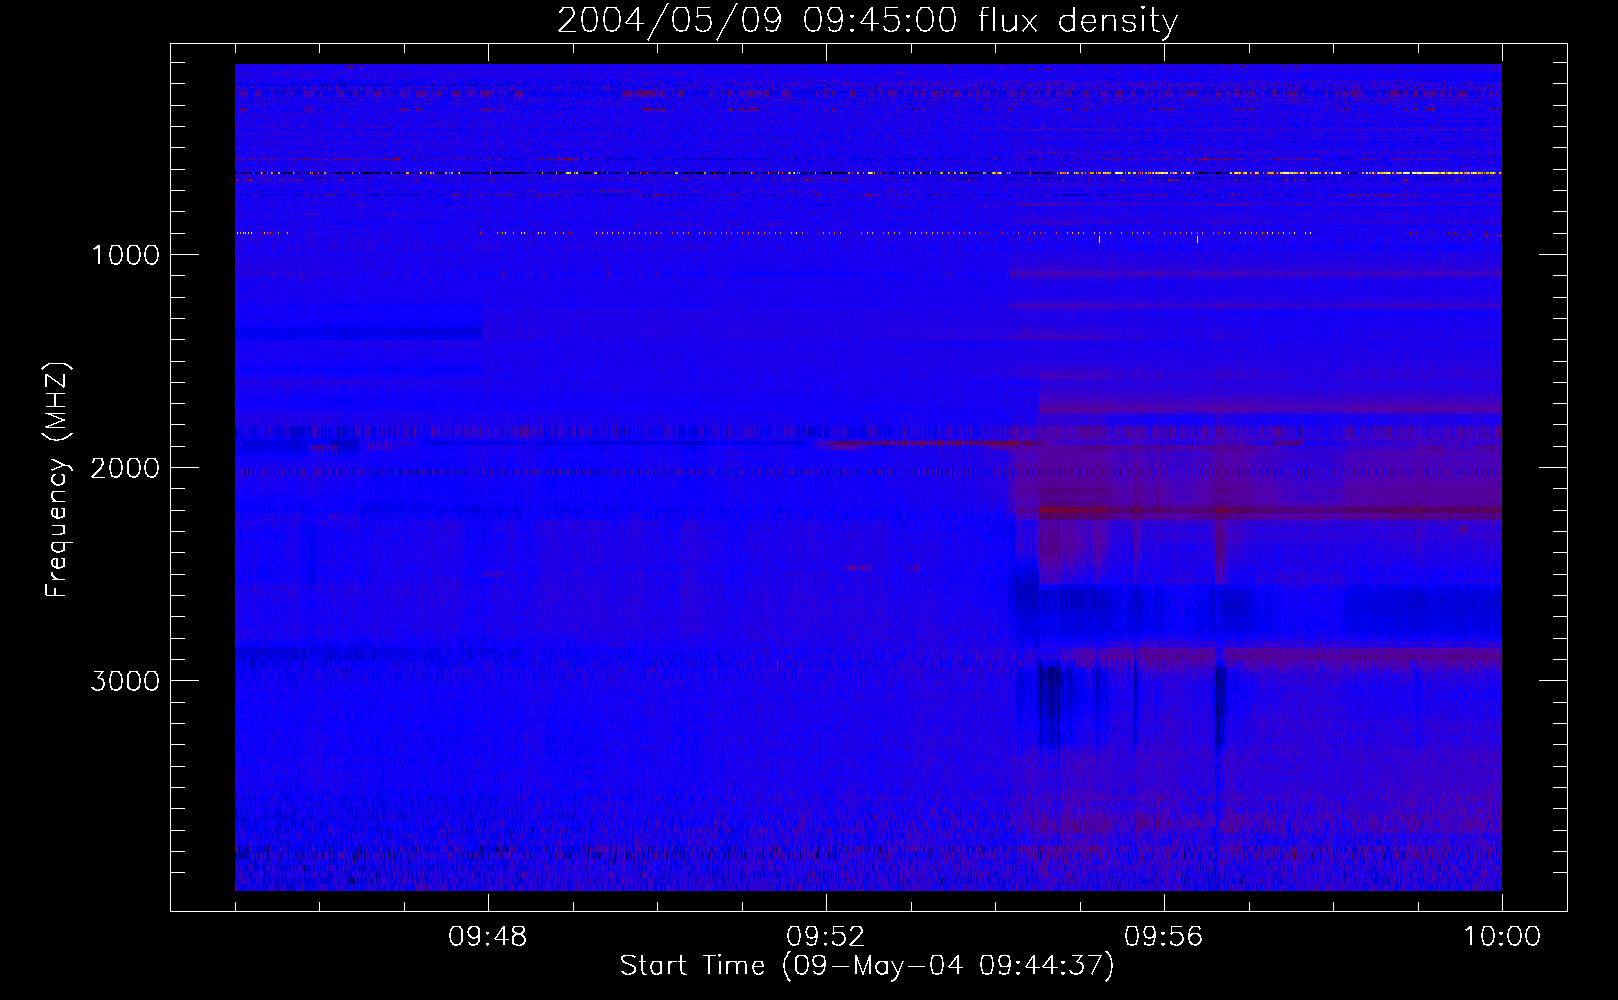
Task: Select the 09:56 time tick label
Action: 1164,937
